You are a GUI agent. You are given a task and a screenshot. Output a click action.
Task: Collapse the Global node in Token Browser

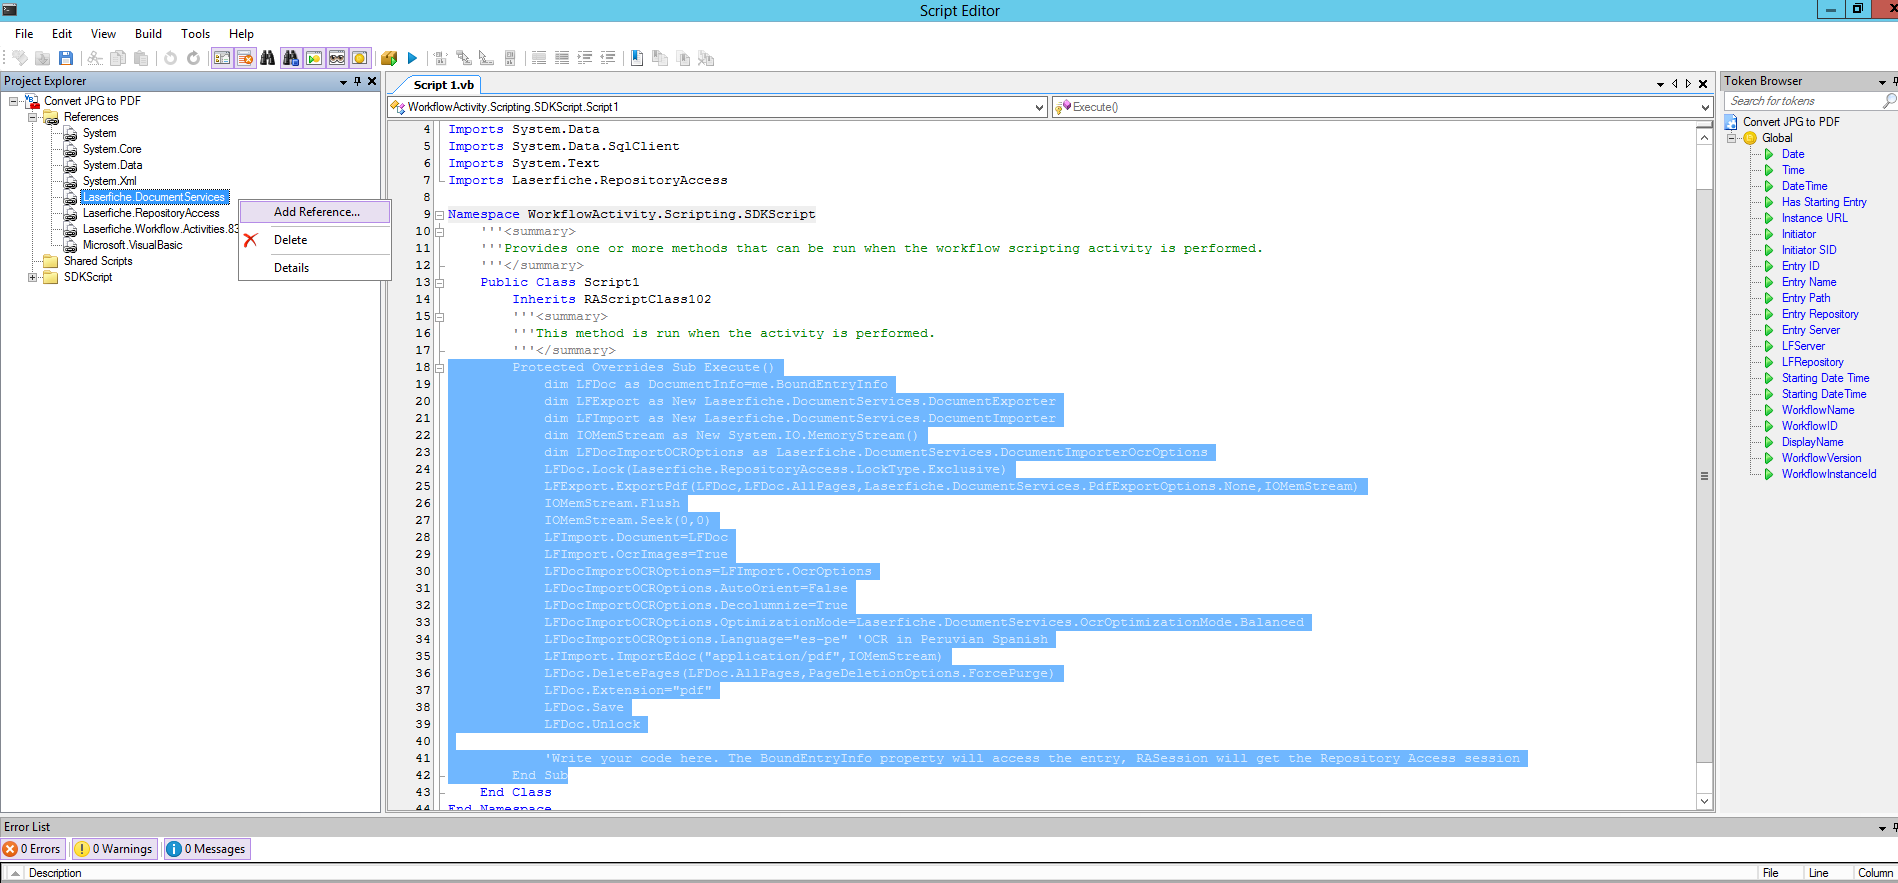coord(1732,138)
